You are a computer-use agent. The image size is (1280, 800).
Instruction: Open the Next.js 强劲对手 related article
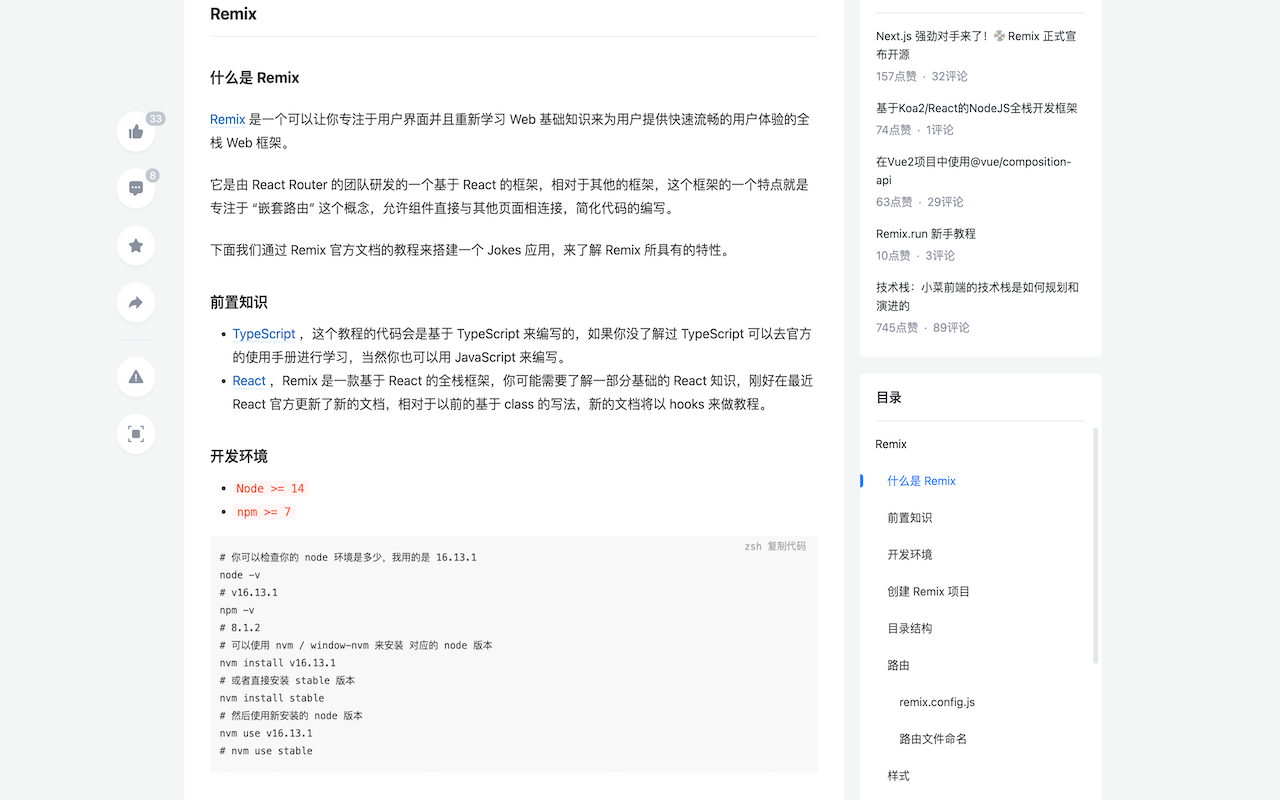978,45
